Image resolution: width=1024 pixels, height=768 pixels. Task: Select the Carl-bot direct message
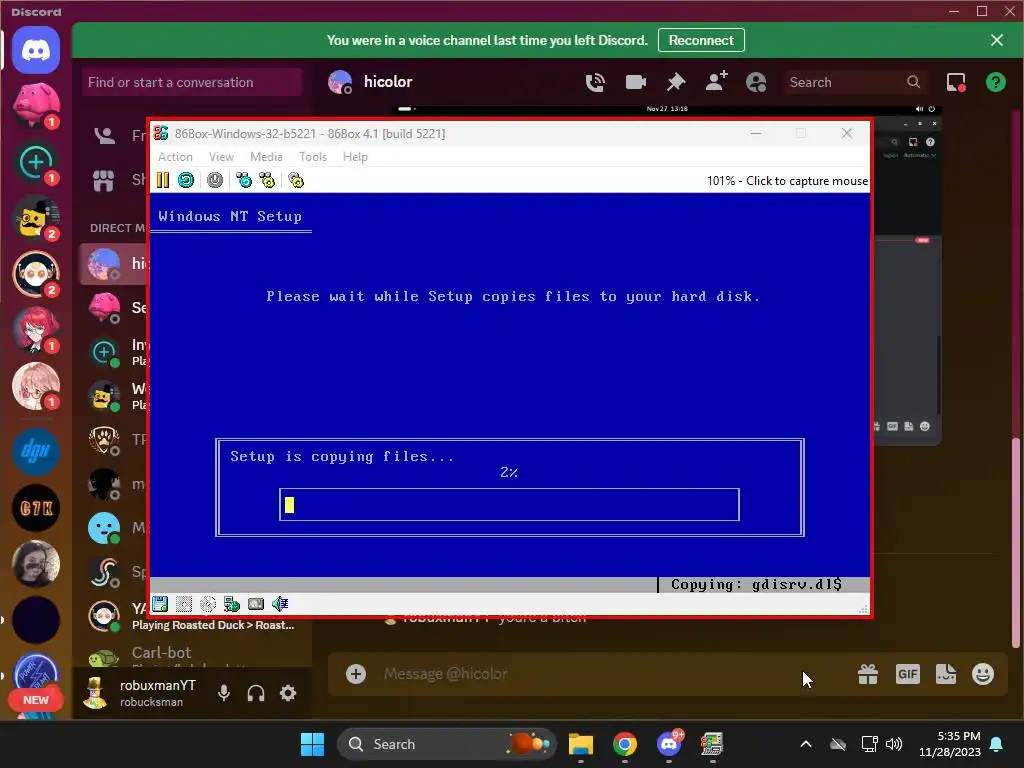(195, 655)
